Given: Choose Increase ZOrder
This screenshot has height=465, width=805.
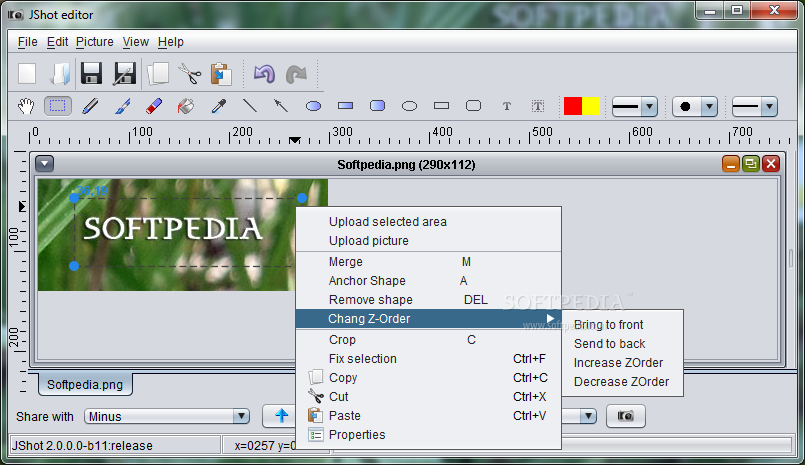Looking at the screenshot, I should coord(623,363).
